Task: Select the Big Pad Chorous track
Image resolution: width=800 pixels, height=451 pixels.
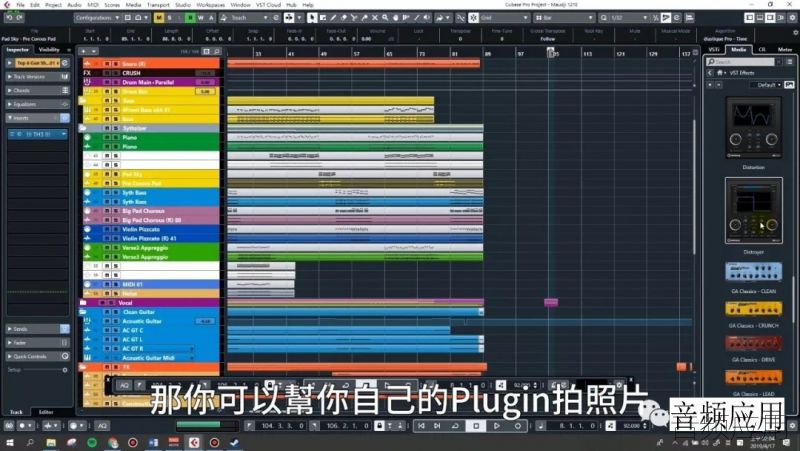Action: coord(151,211)
